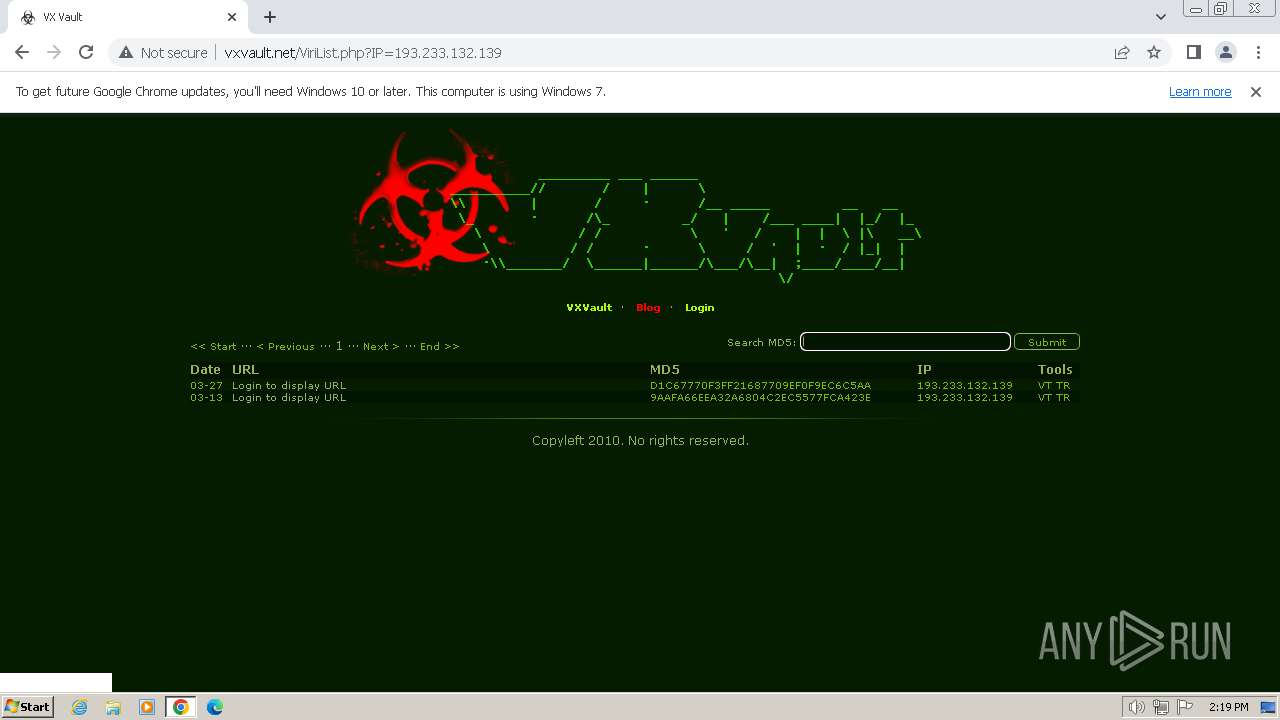
Task: Launch Microsoft Edge from the taskbar
Action: tap(215, 707)
